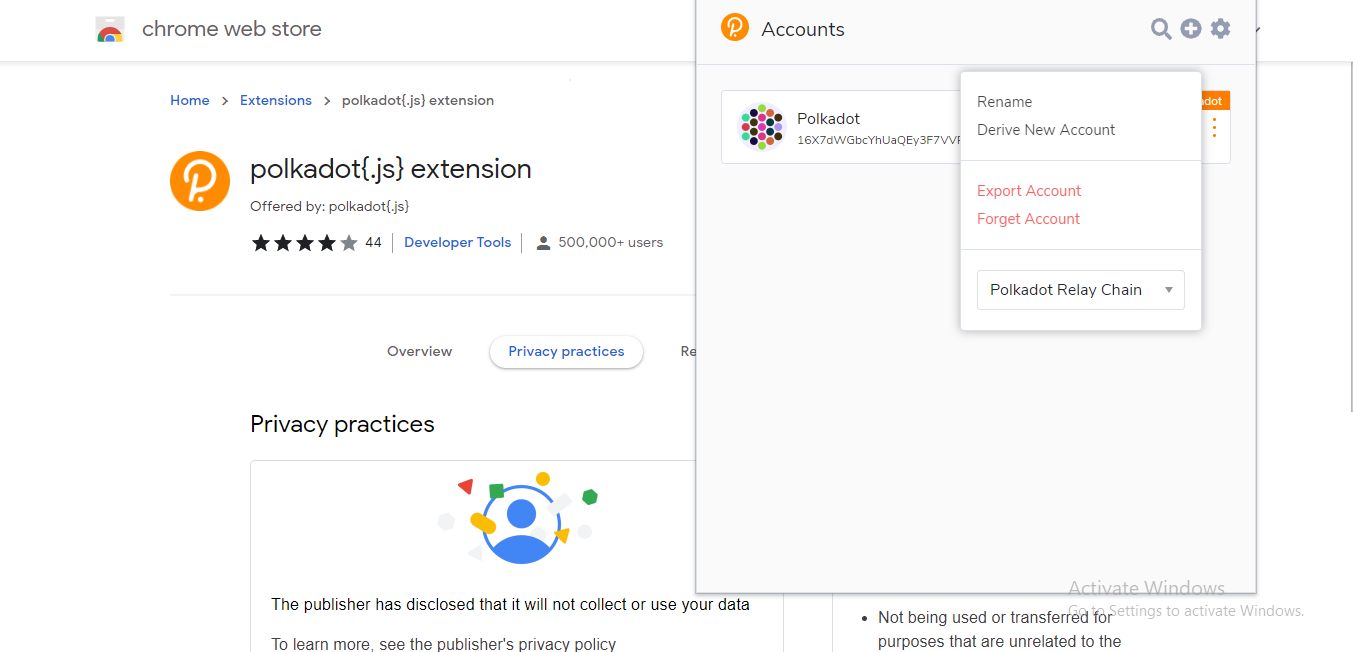Click the Polkadot account identicon
The image size is (1353, 652).
[x=762, y=127]
